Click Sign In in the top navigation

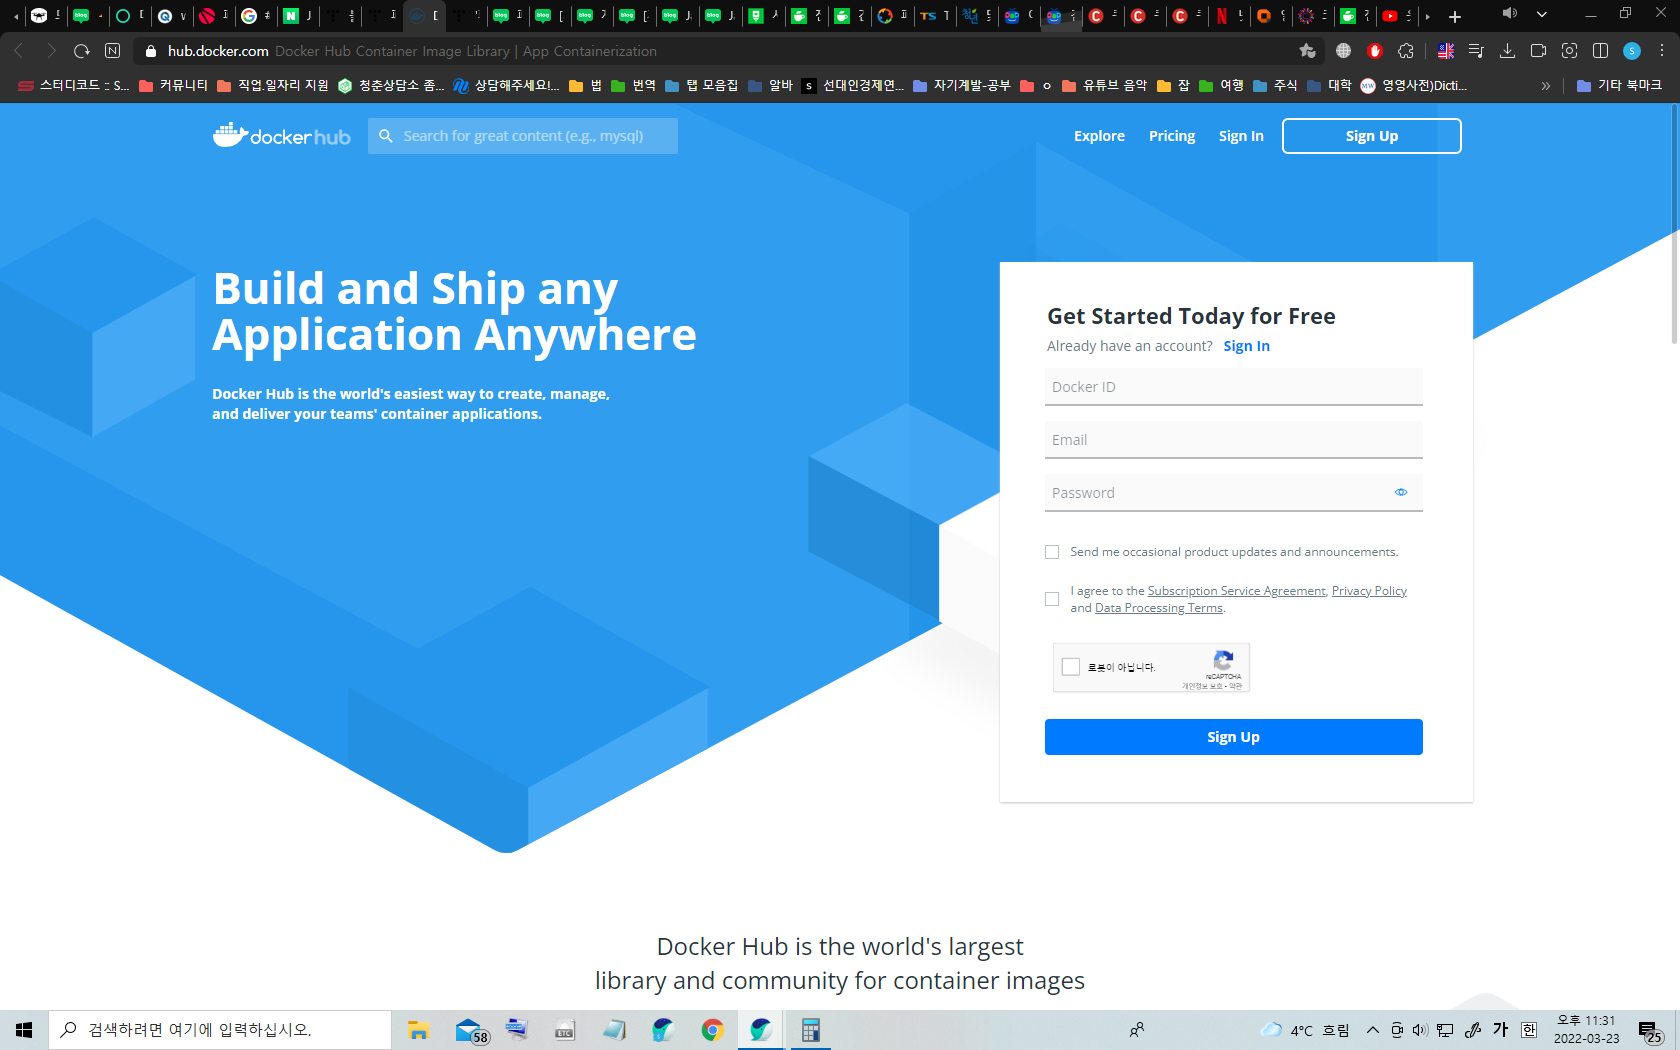click(1241, 136)
